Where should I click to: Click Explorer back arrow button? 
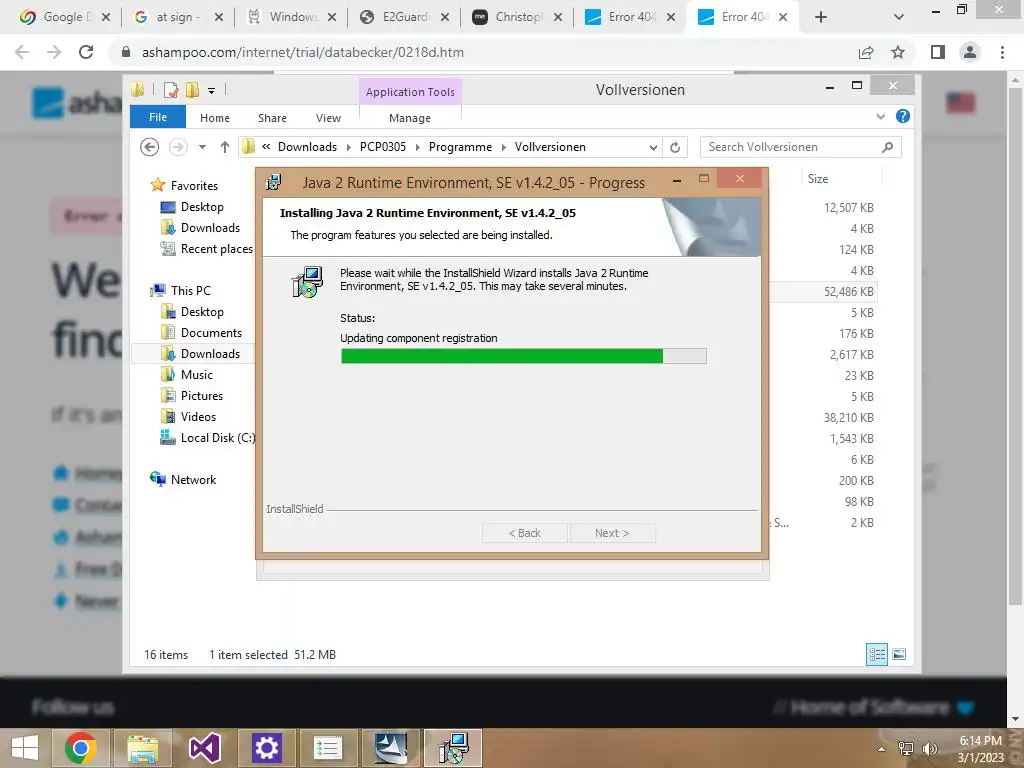[150, 148]
